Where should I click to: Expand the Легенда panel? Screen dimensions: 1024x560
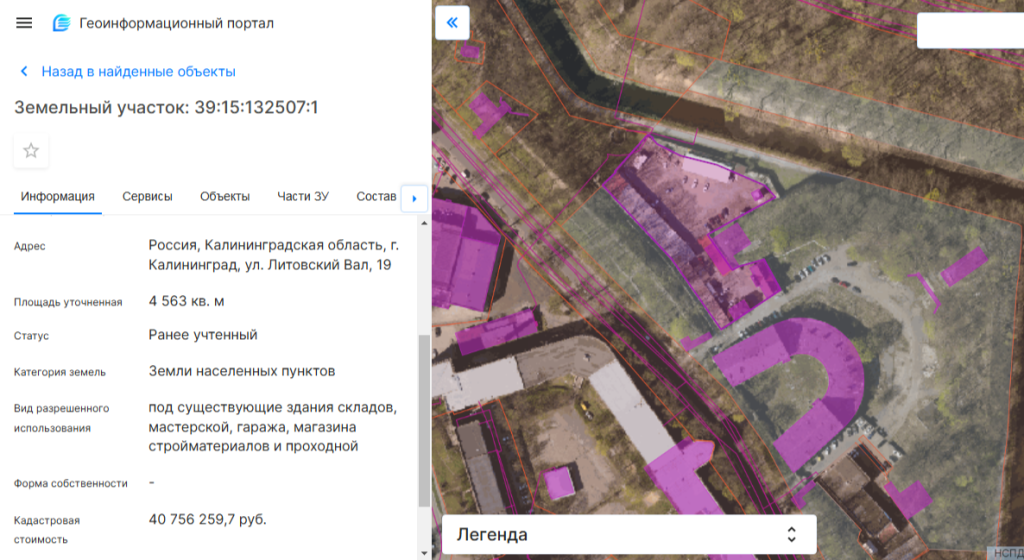pyautogui.click(x=628, y=535)
